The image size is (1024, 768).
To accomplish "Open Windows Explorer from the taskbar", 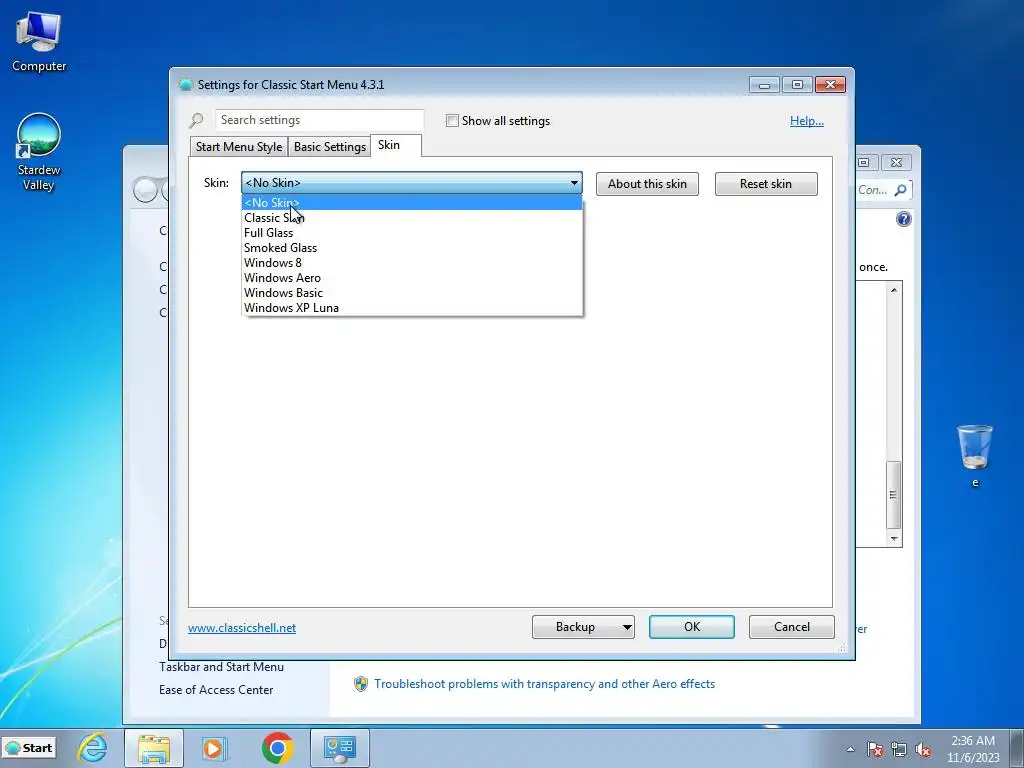I will (153, 748).
